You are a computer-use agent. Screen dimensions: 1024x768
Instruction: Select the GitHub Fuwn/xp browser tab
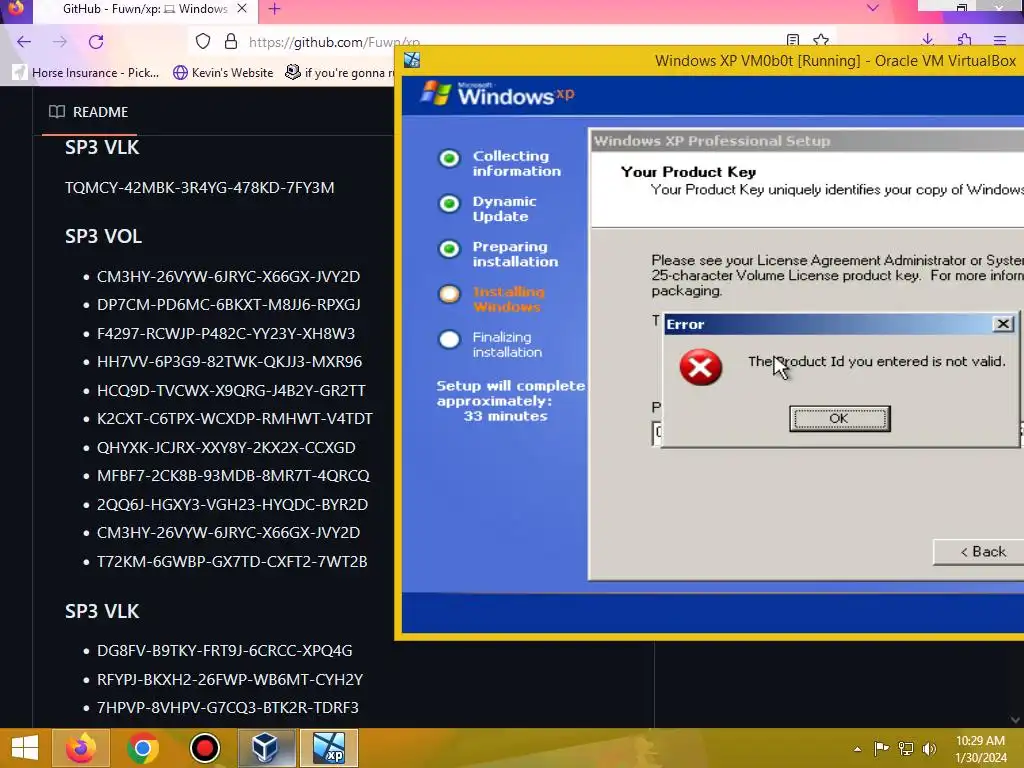(x=144, y=9)
